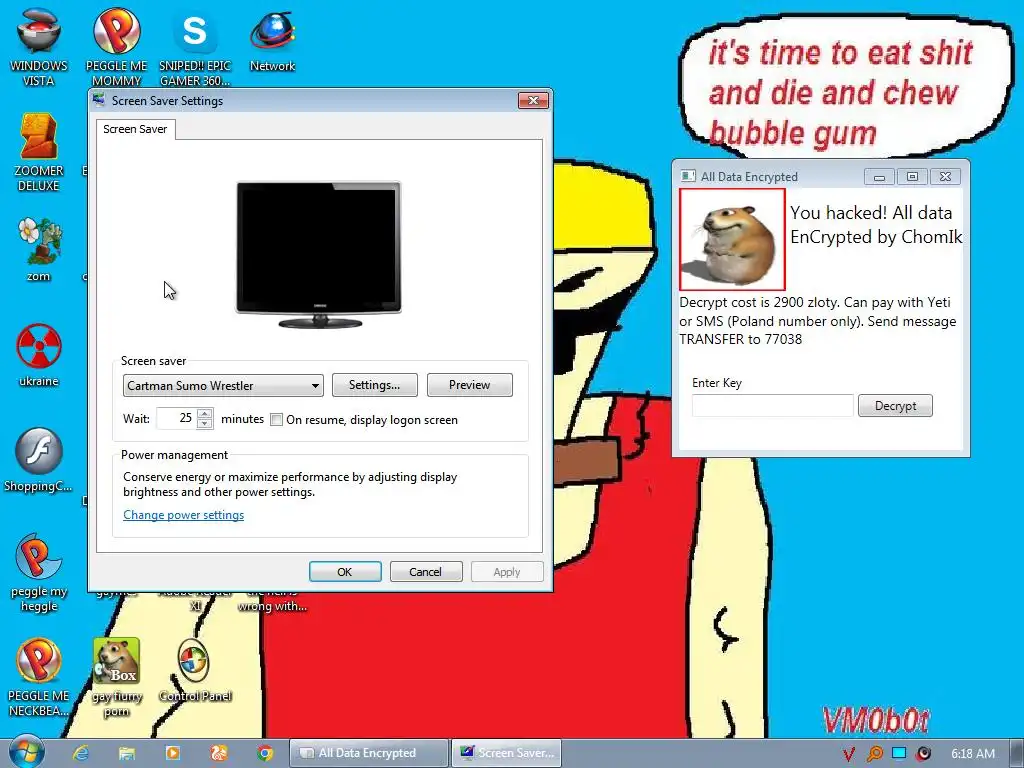Close the Screen Saver Settings window

point(534,100)
